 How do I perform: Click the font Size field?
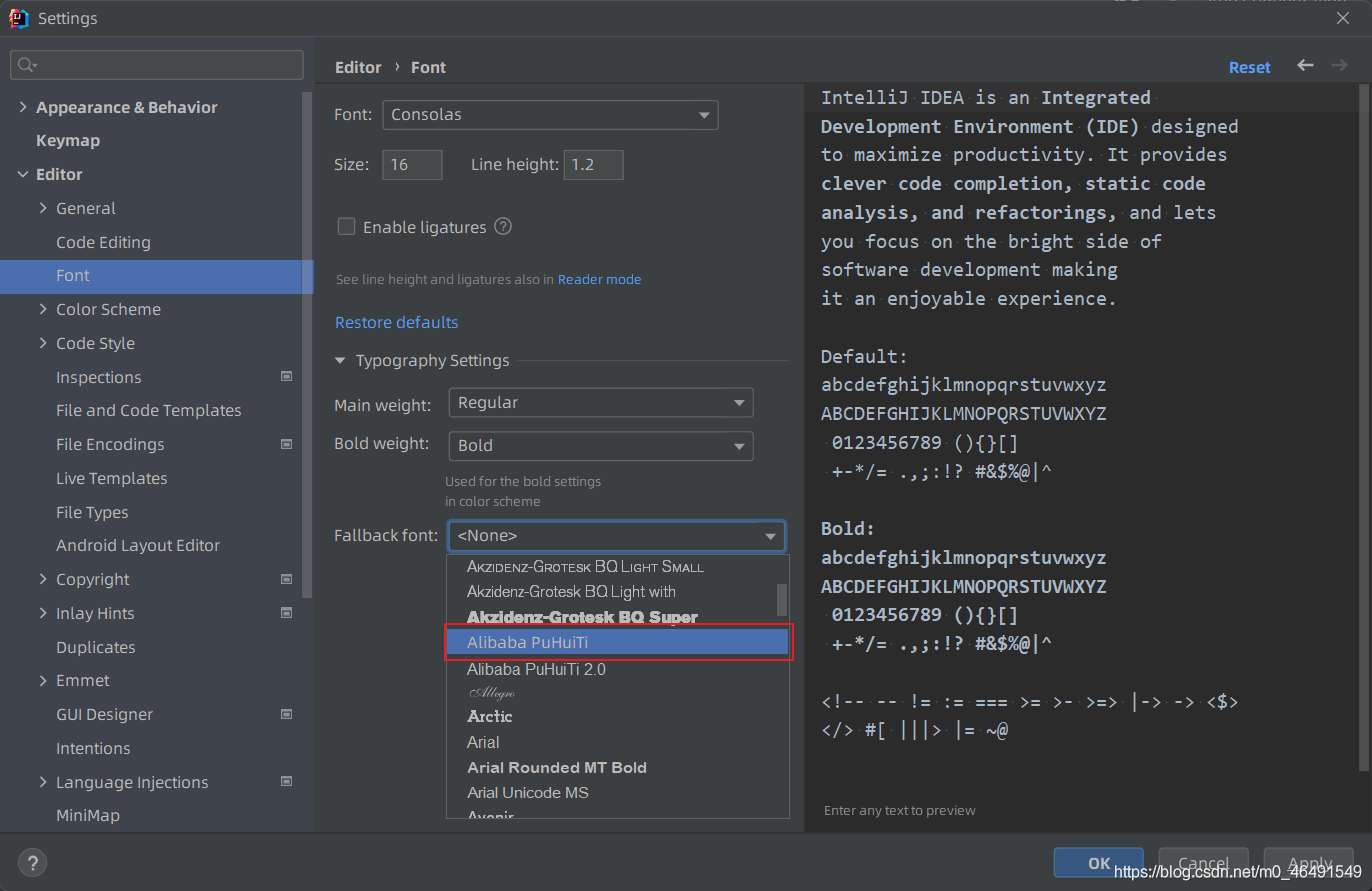(x=412, y=164)
